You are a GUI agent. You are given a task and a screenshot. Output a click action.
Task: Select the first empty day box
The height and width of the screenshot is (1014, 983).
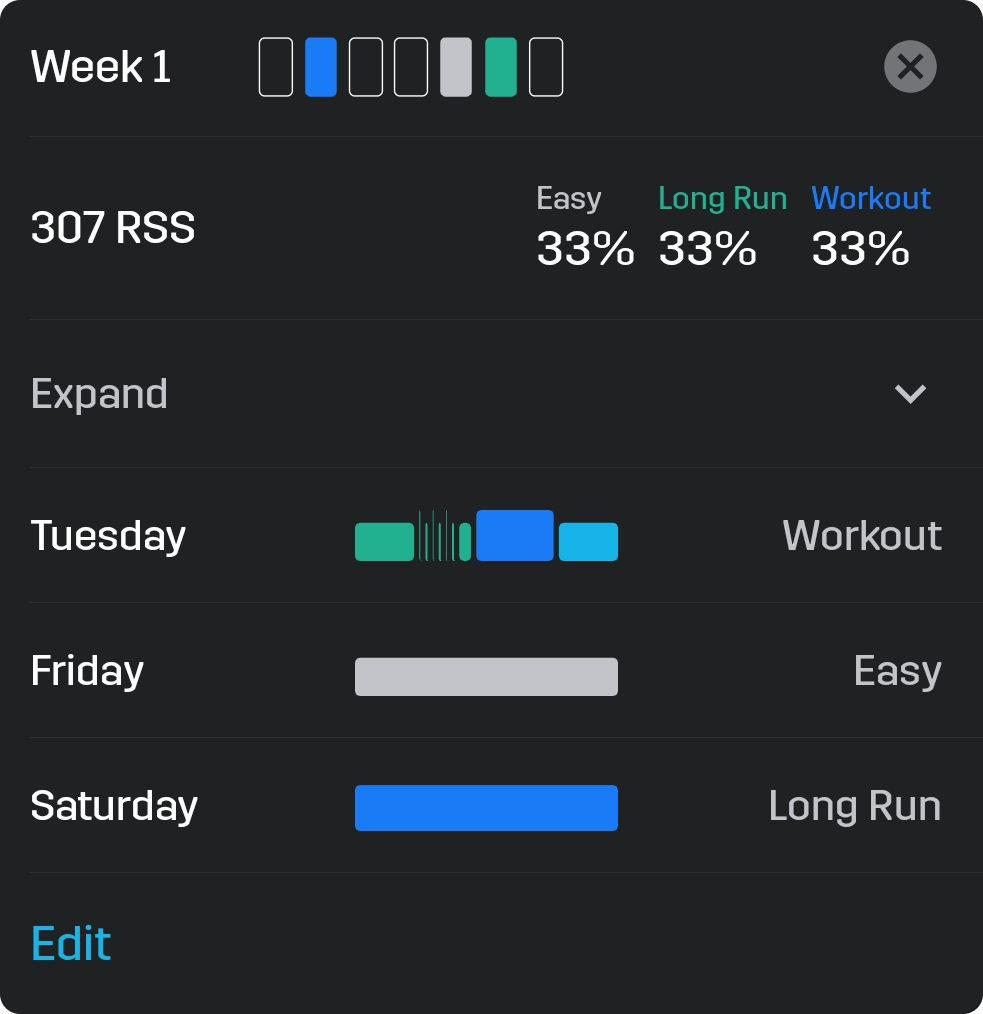pyautogui.click(x=276, y=67)
